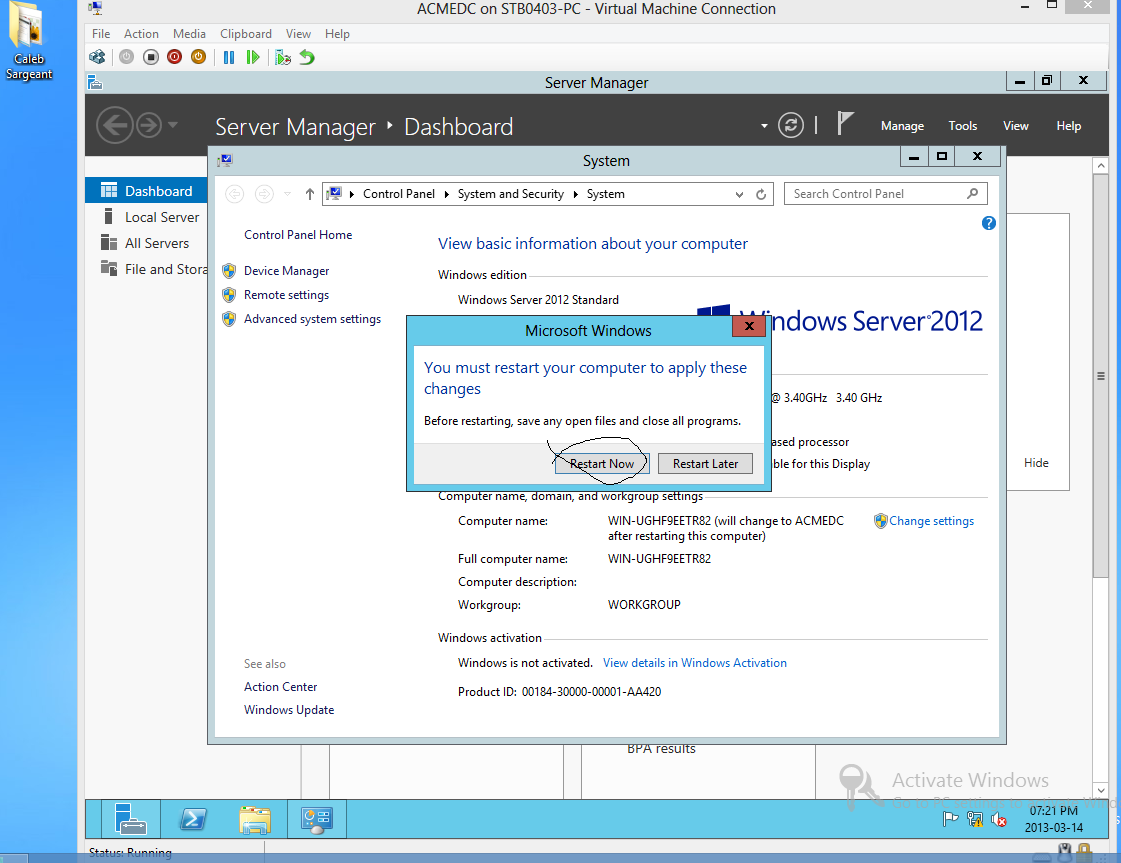Open the Clipboard menu
The height and width of the screenshot is (863, 1121).
click(x=246, y=34)
